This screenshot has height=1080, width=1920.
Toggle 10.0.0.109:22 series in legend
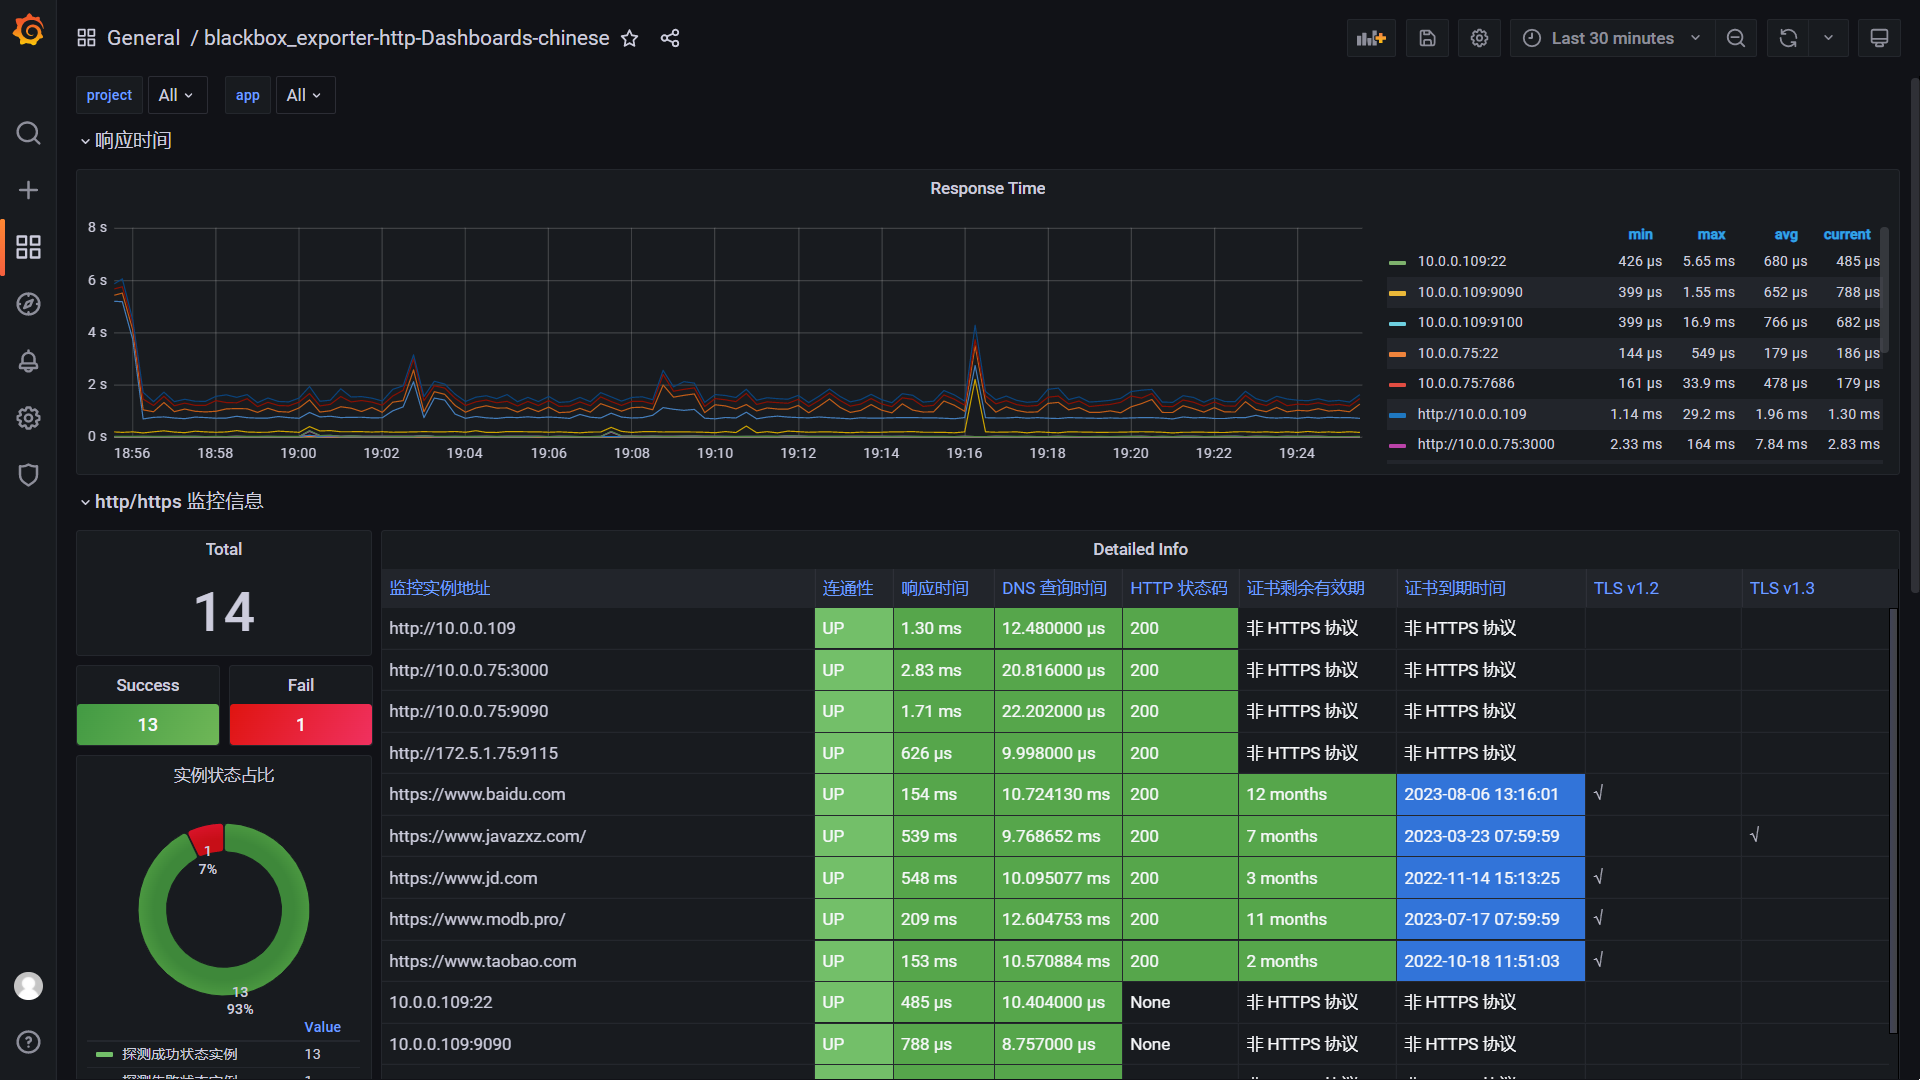point(1461,261)
